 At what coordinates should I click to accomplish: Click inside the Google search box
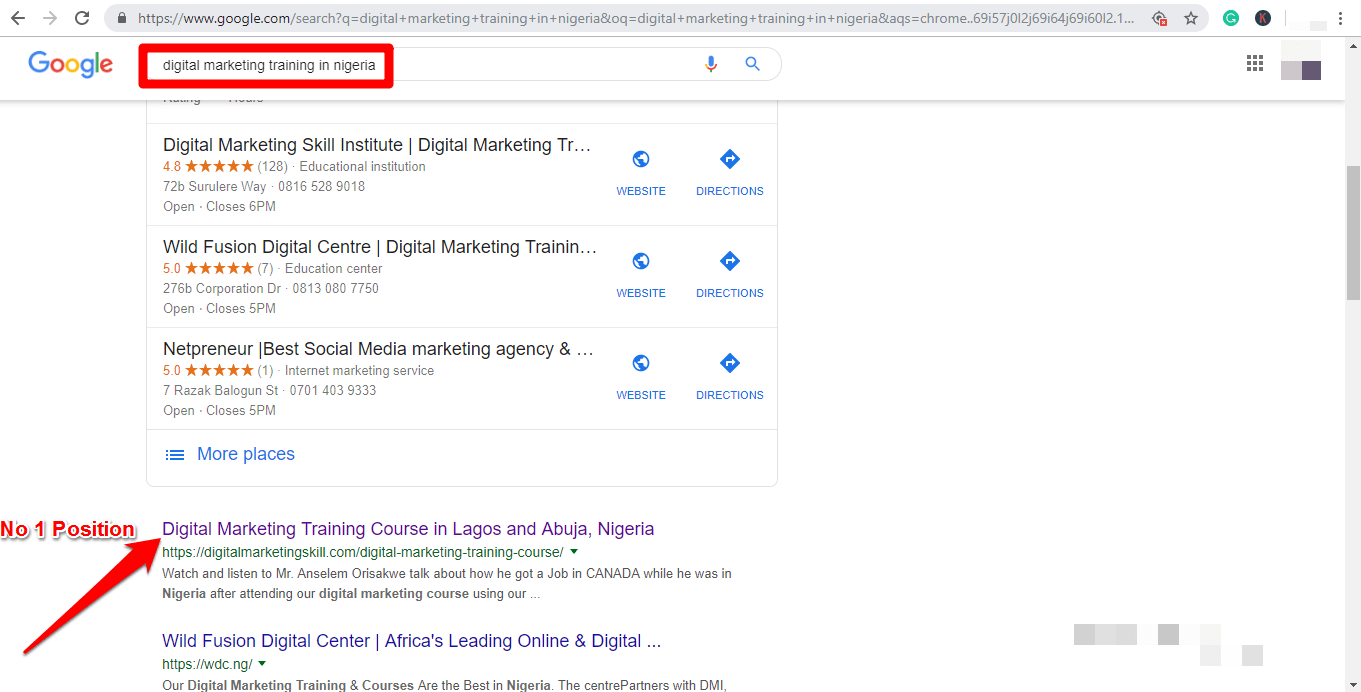tap(540, 65)
